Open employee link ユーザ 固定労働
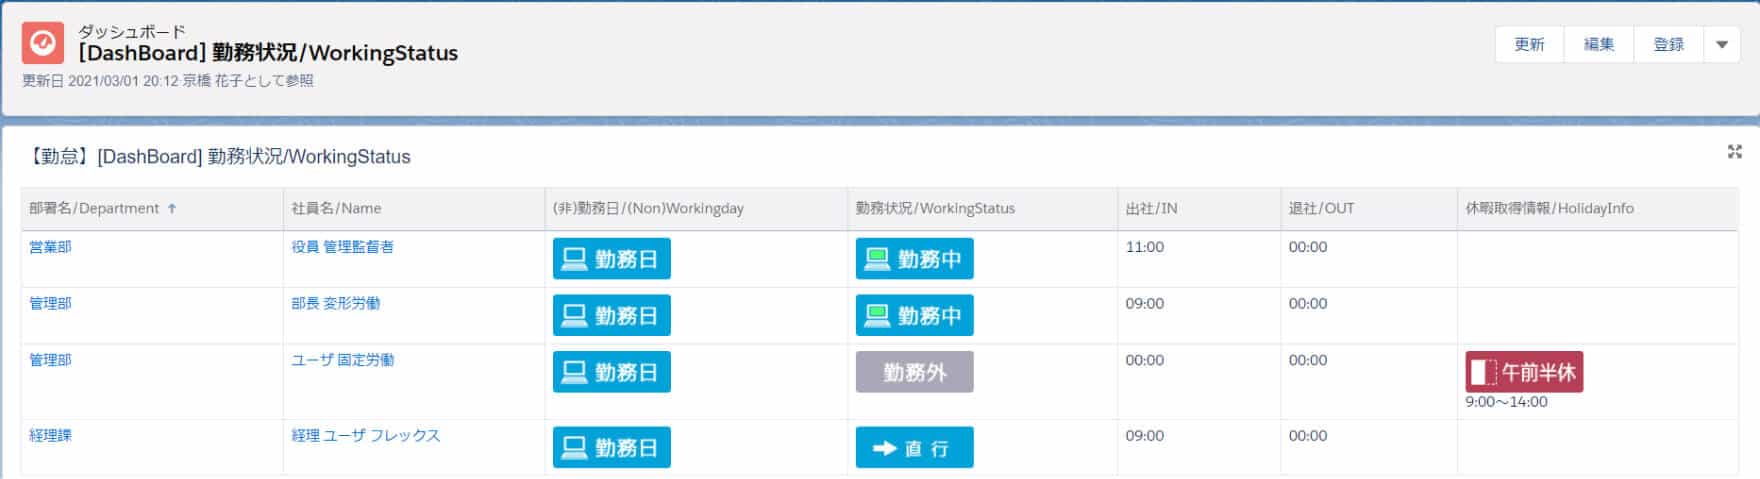This screenshot has height=479, width=1760. [342, 360]
